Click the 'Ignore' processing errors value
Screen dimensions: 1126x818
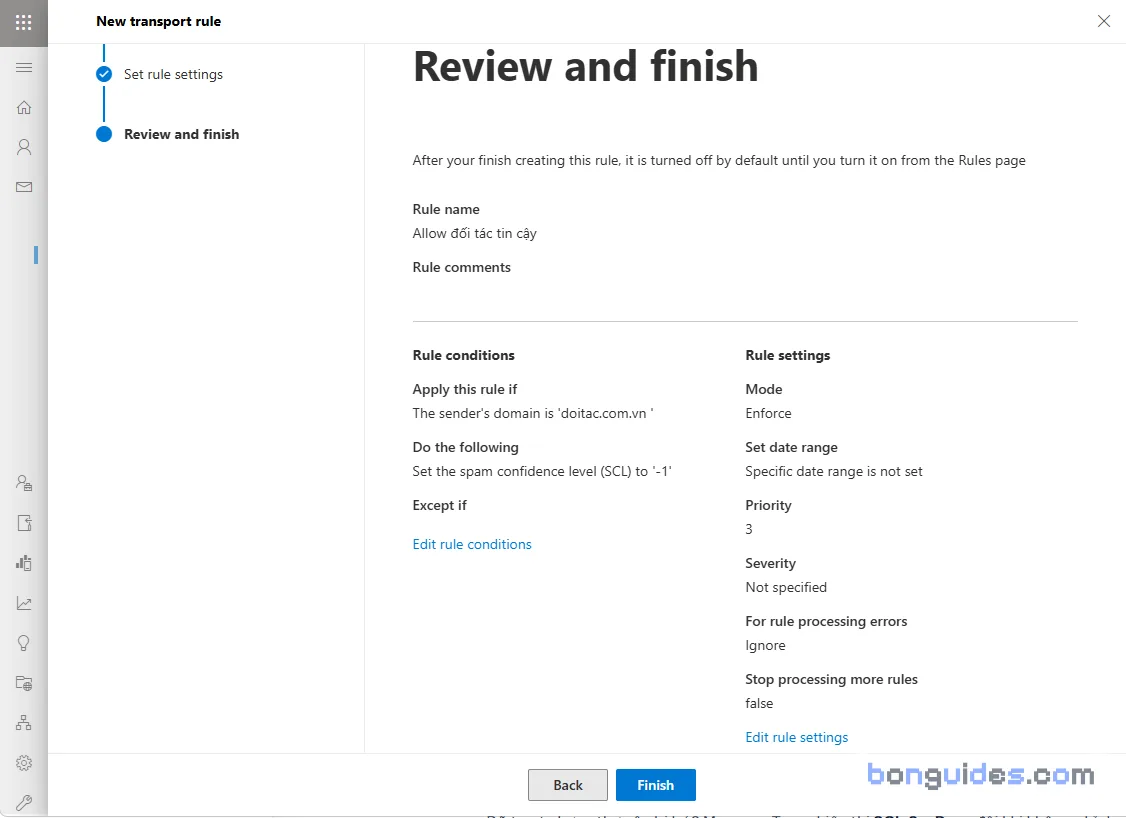765,646
